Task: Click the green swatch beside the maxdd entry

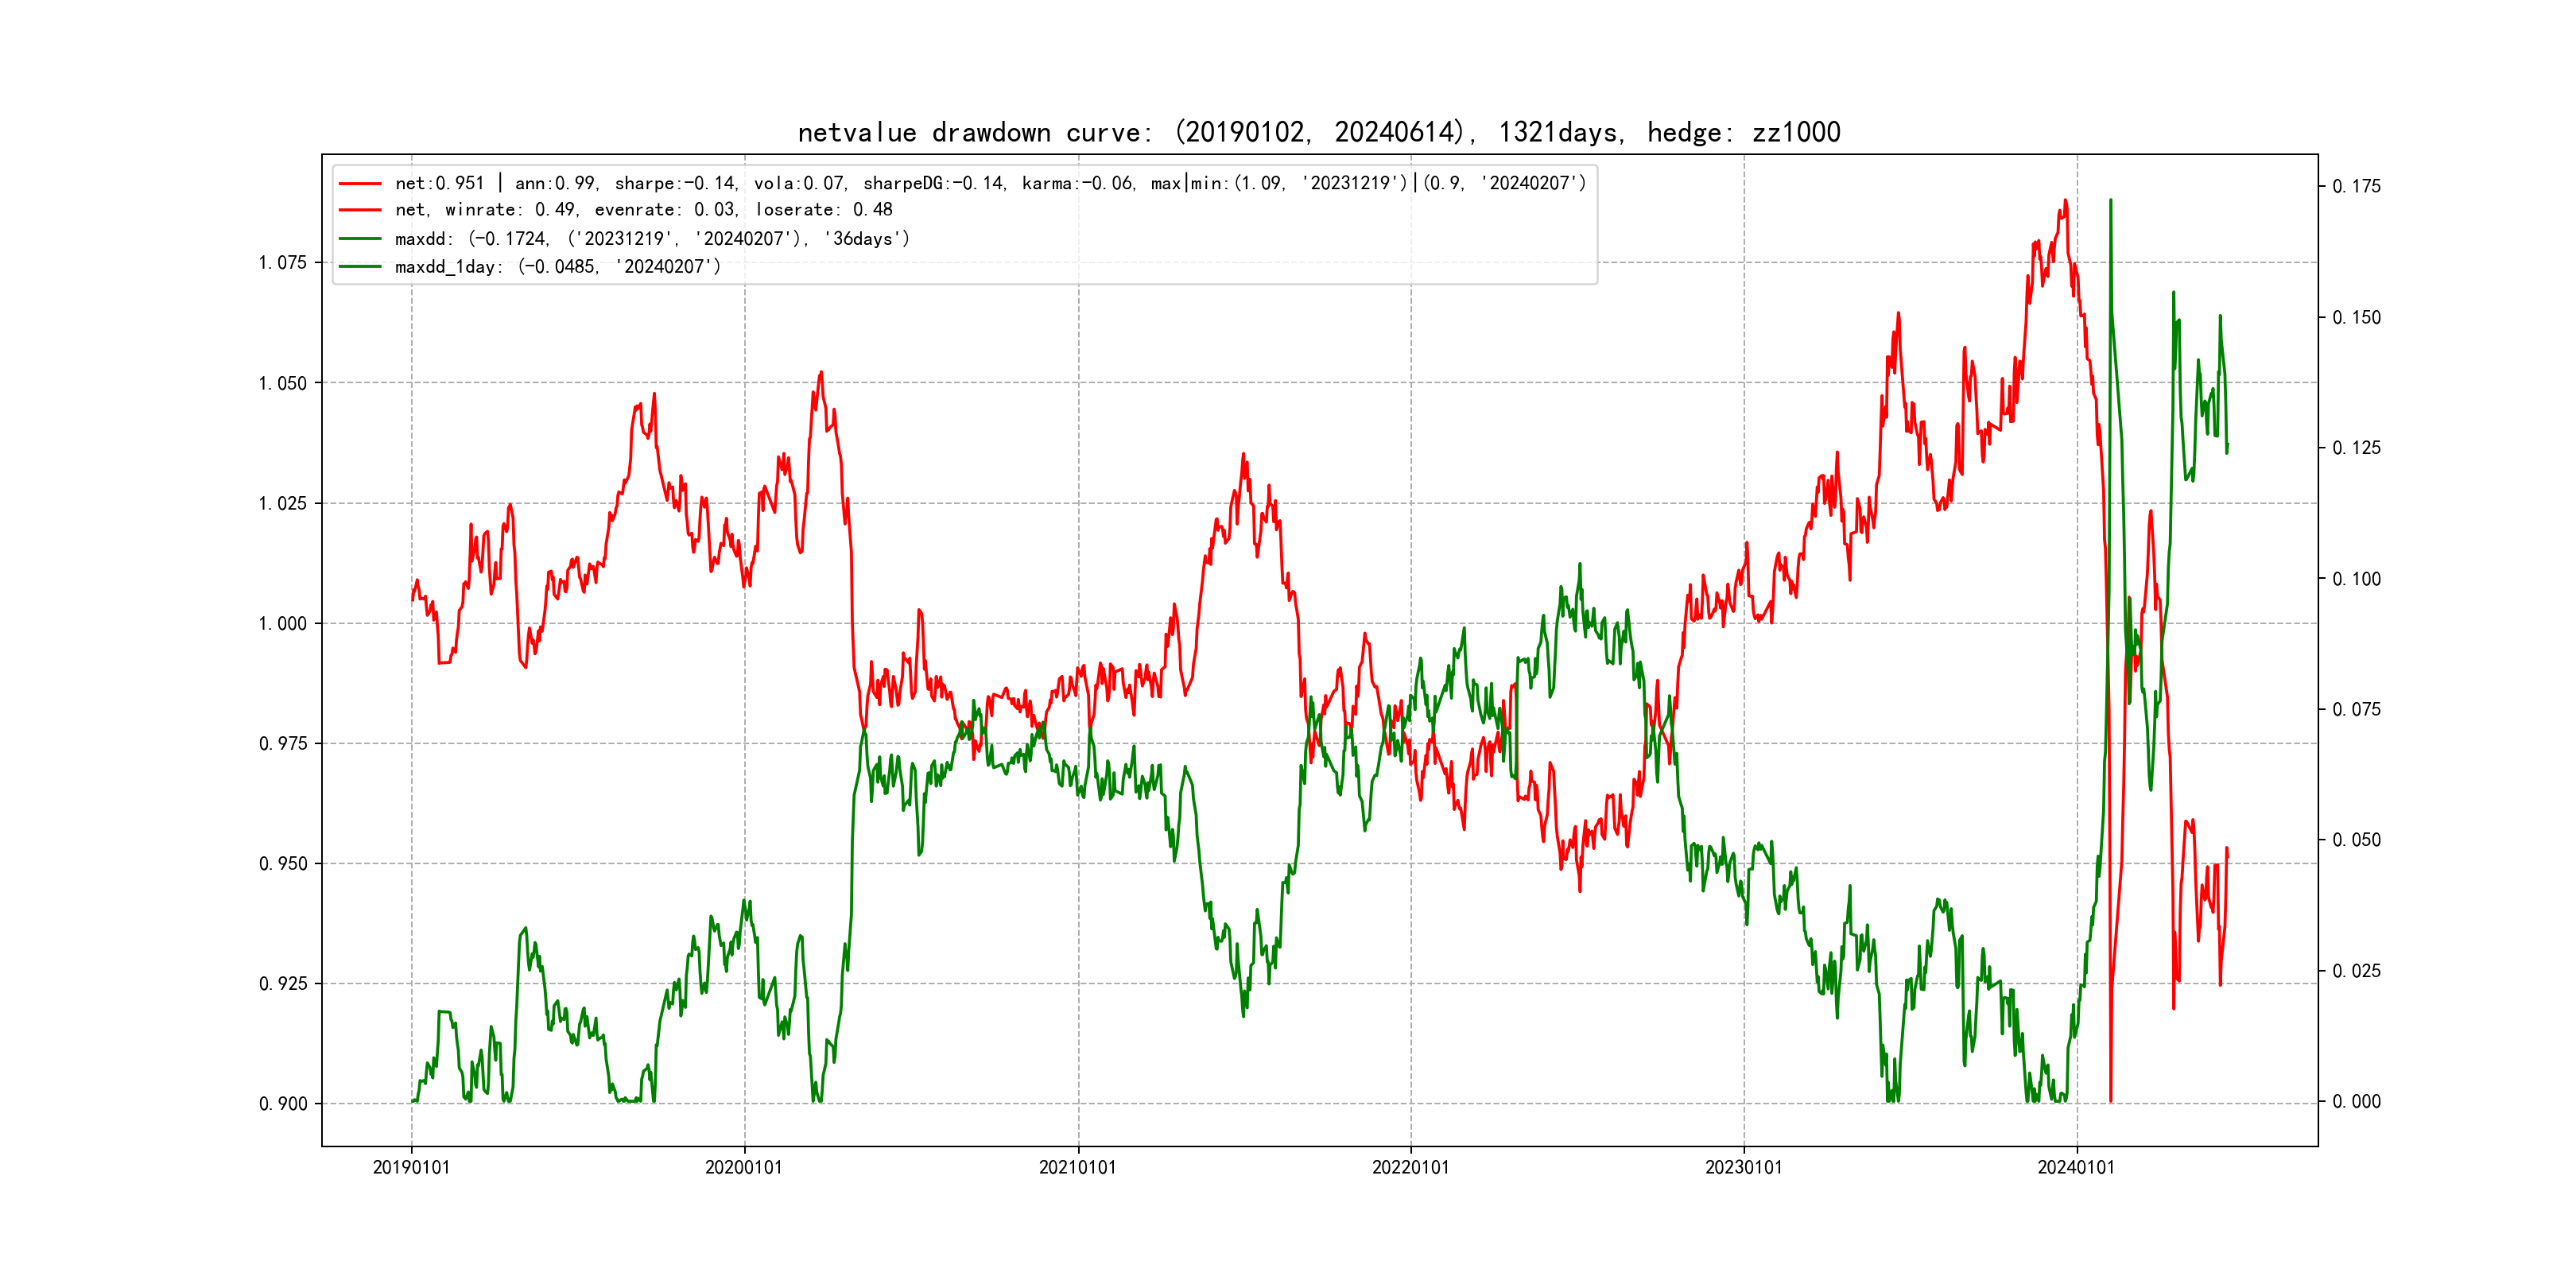Action: tap(360, 239)
